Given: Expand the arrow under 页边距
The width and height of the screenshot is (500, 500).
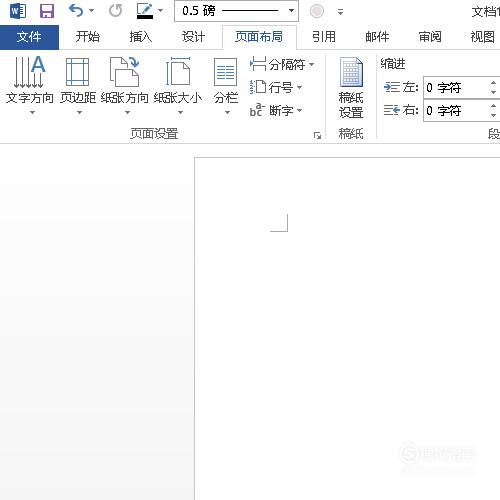Looking at the screenshot, I should pyautogui.click(x=79, y=112).
